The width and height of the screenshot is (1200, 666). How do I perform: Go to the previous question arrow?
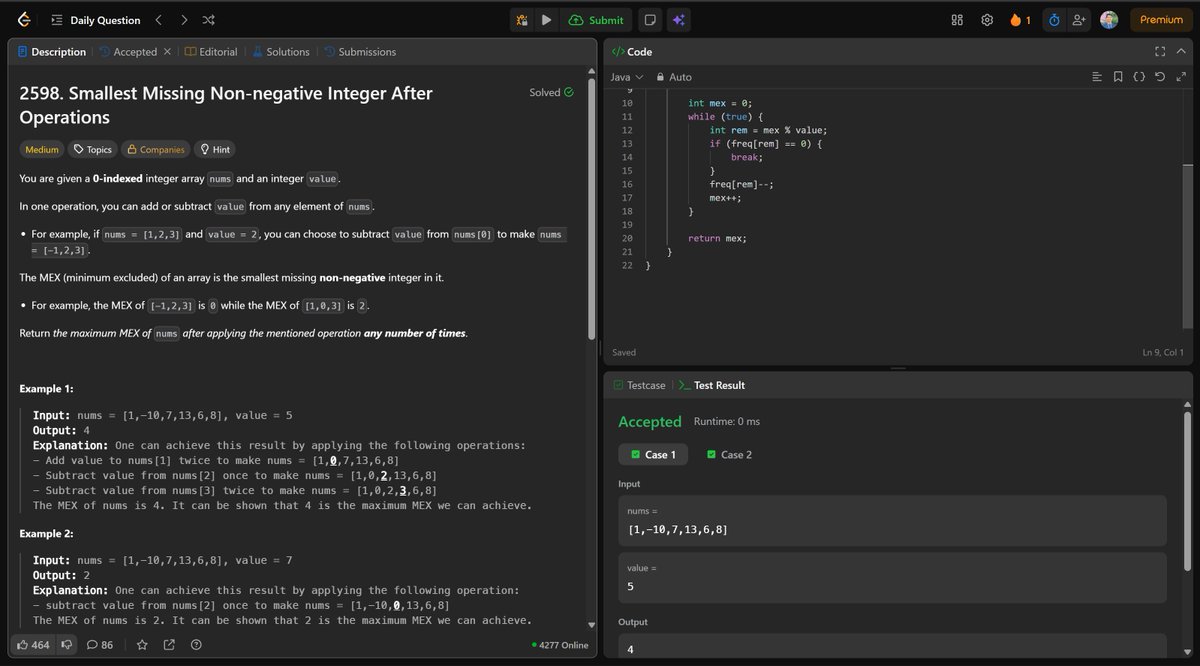(160, 20)
